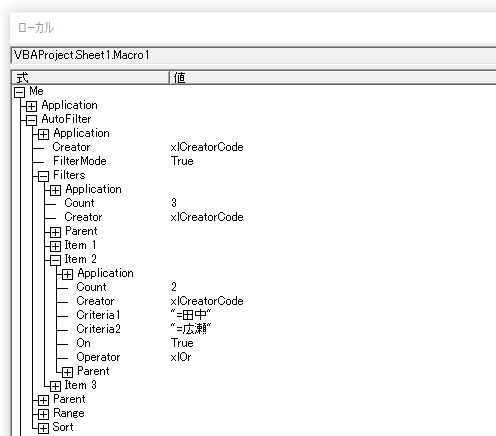
Task: Collapse the Me root node
Action: pos(19,92)
